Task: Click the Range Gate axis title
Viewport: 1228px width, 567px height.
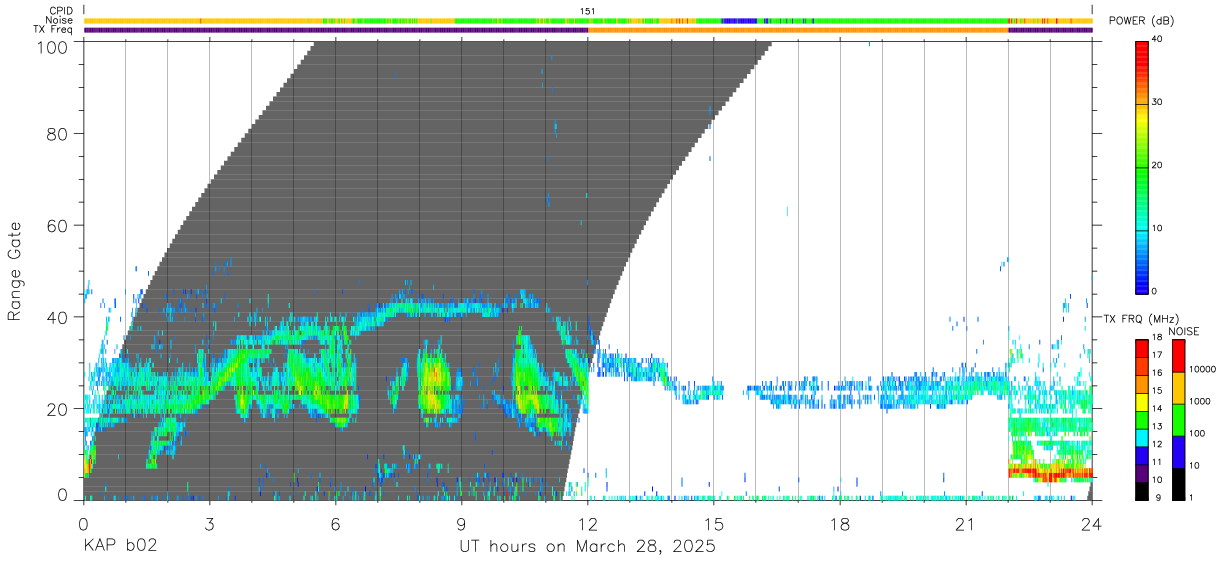Action: [15, 271]
